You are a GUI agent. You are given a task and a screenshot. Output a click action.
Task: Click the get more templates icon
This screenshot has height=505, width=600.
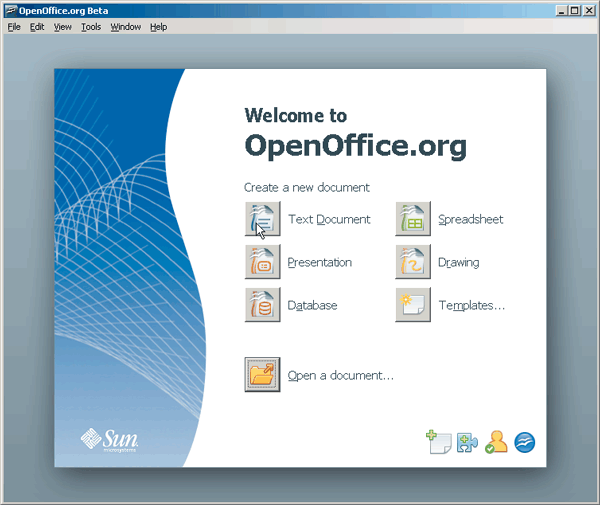coord(438,442)
